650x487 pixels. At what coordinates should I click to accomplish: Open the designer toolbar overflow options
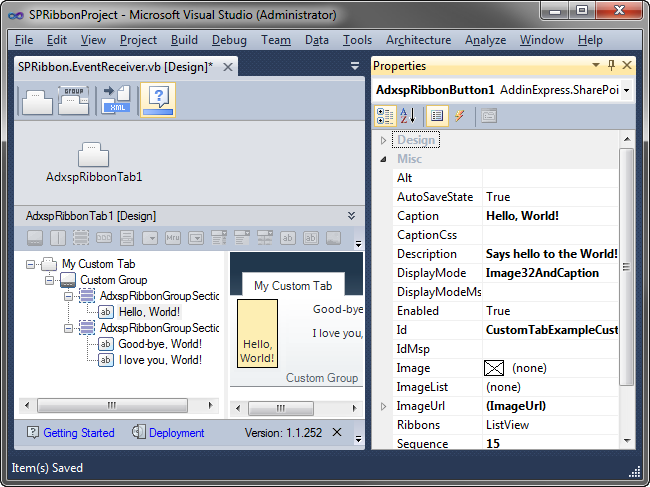pos(359,244)
